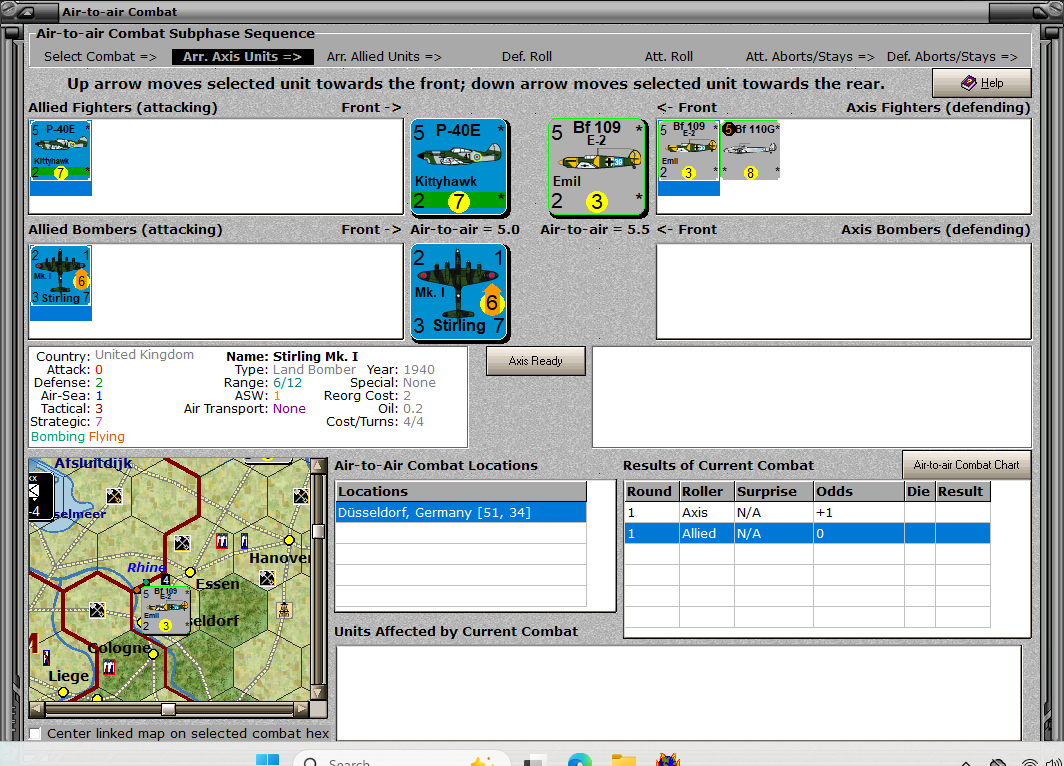The width and height of the screenshot is (1064, 766).
Task: Click the Att. Aborts/Stays subphase step
Action: coord(810,57)
